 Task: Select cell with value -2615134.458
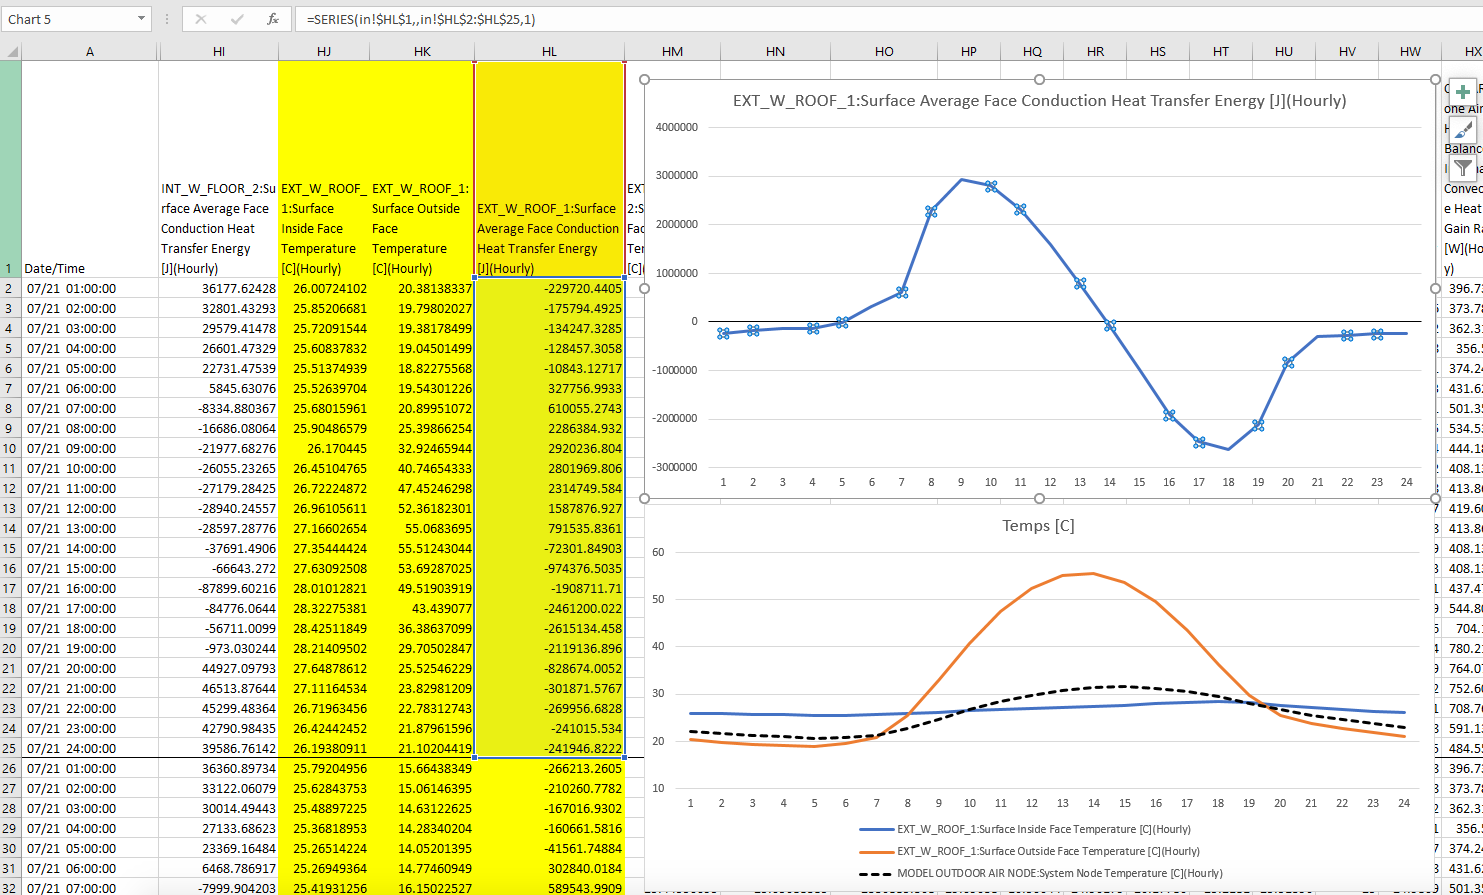549,628
